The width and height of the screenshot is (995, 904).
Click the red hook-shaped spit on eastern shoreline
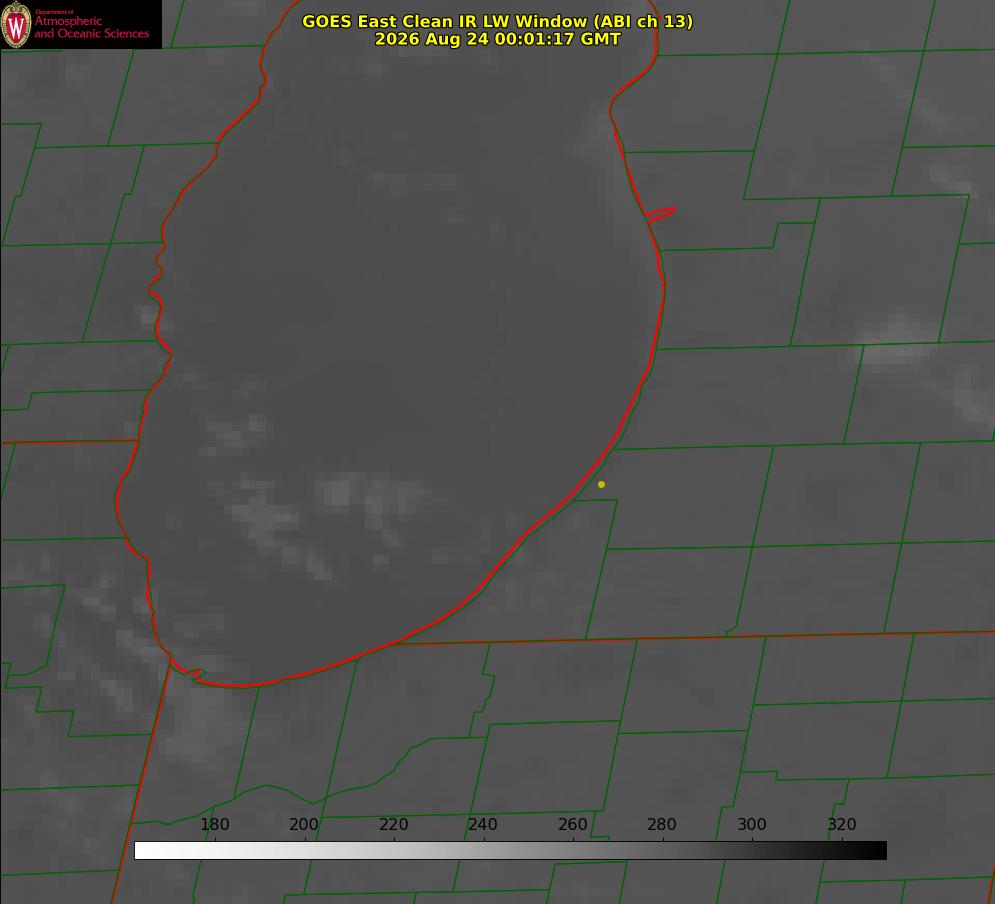[660, 214]
